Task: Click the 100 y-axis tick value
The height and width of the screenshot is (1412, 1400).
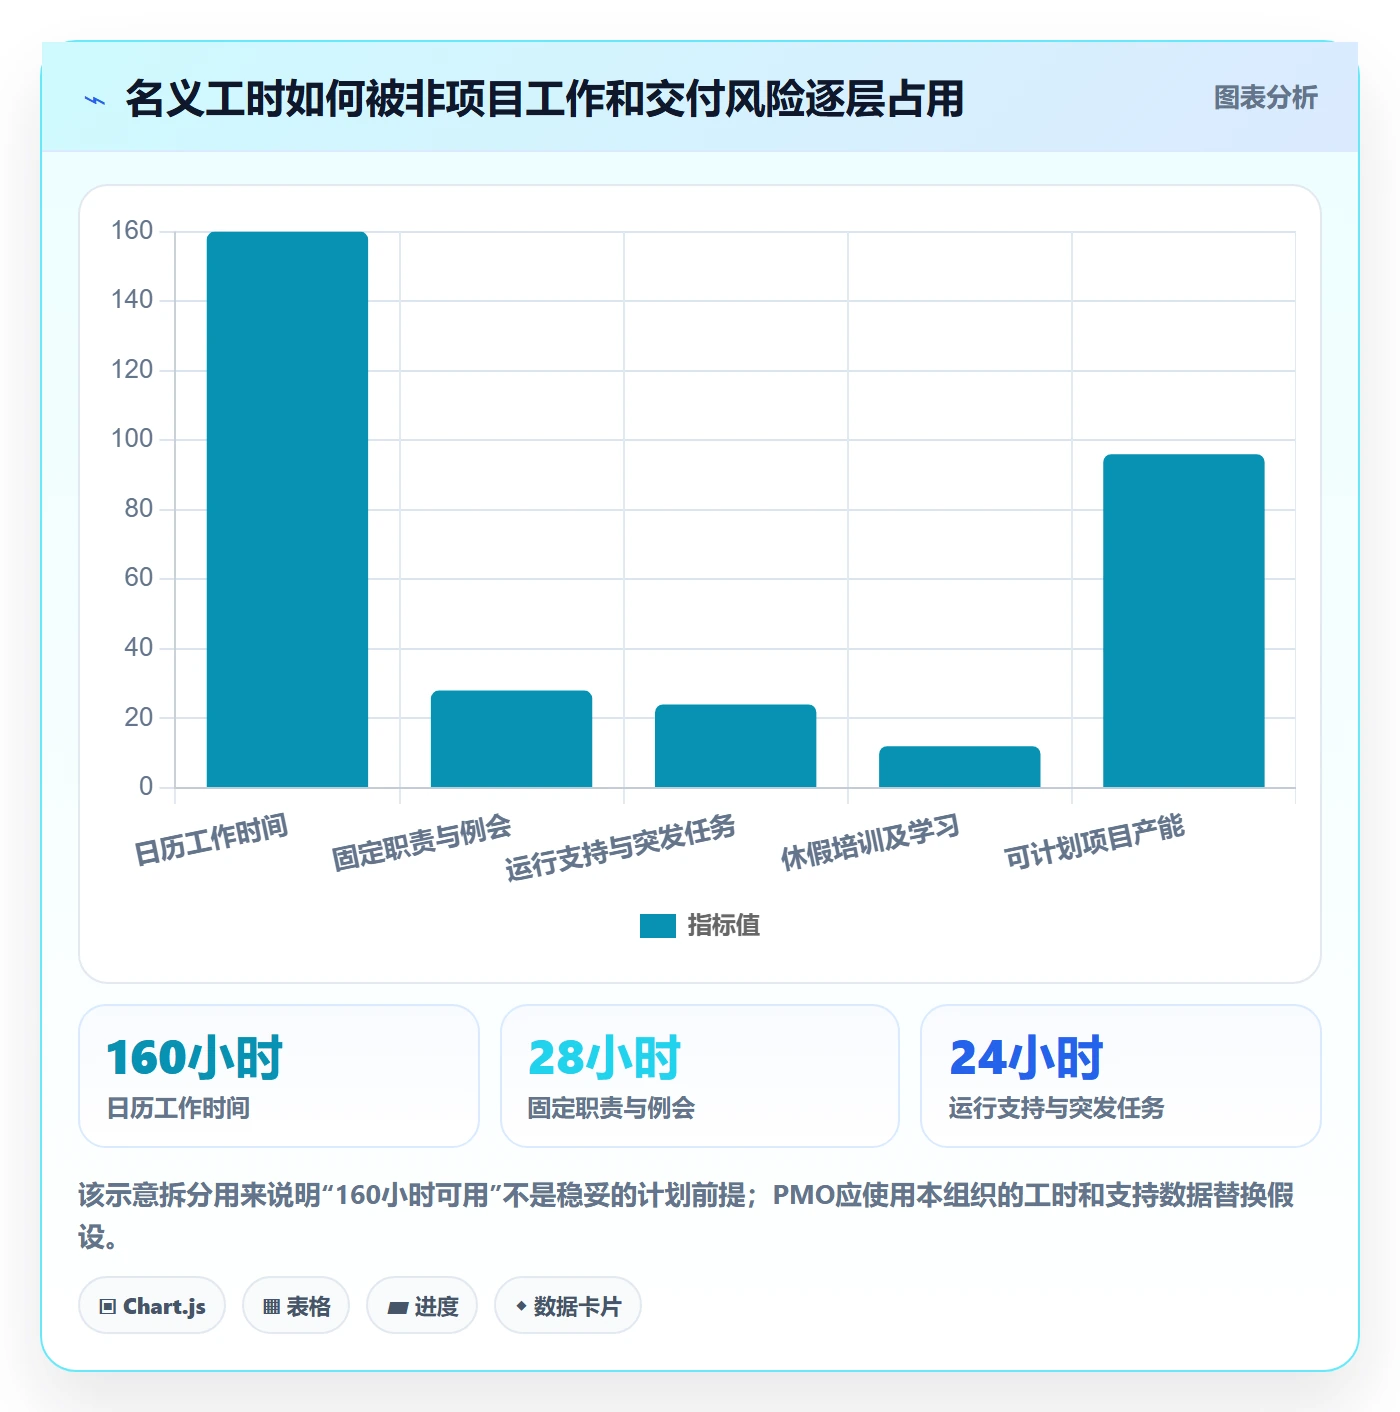Action: [132, 439]
